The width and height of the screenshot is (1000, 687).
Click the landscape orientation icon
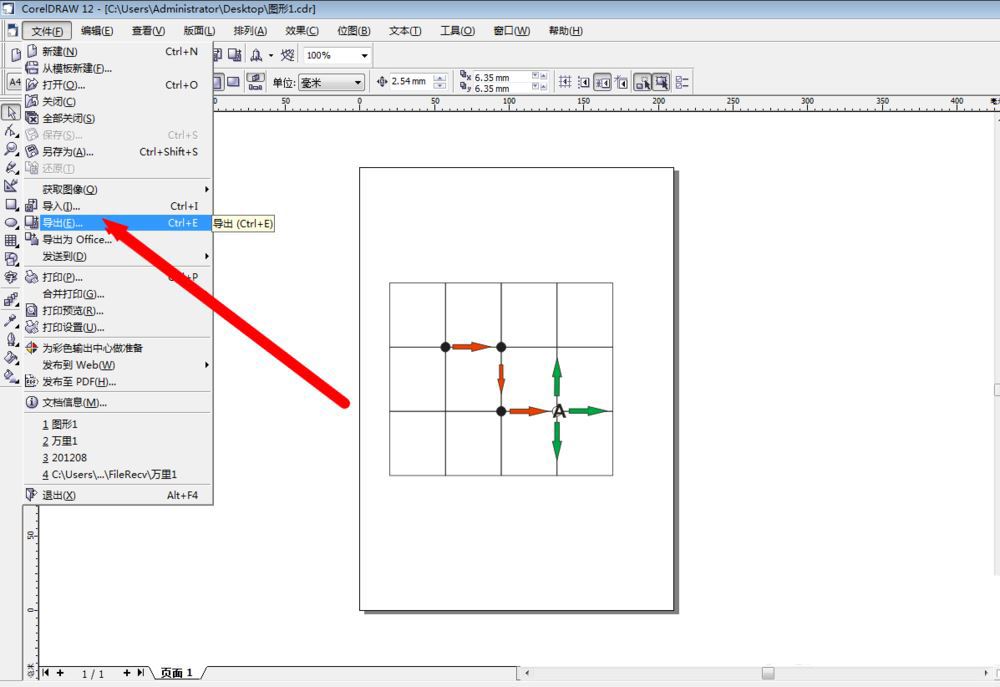tap(233, 82)
